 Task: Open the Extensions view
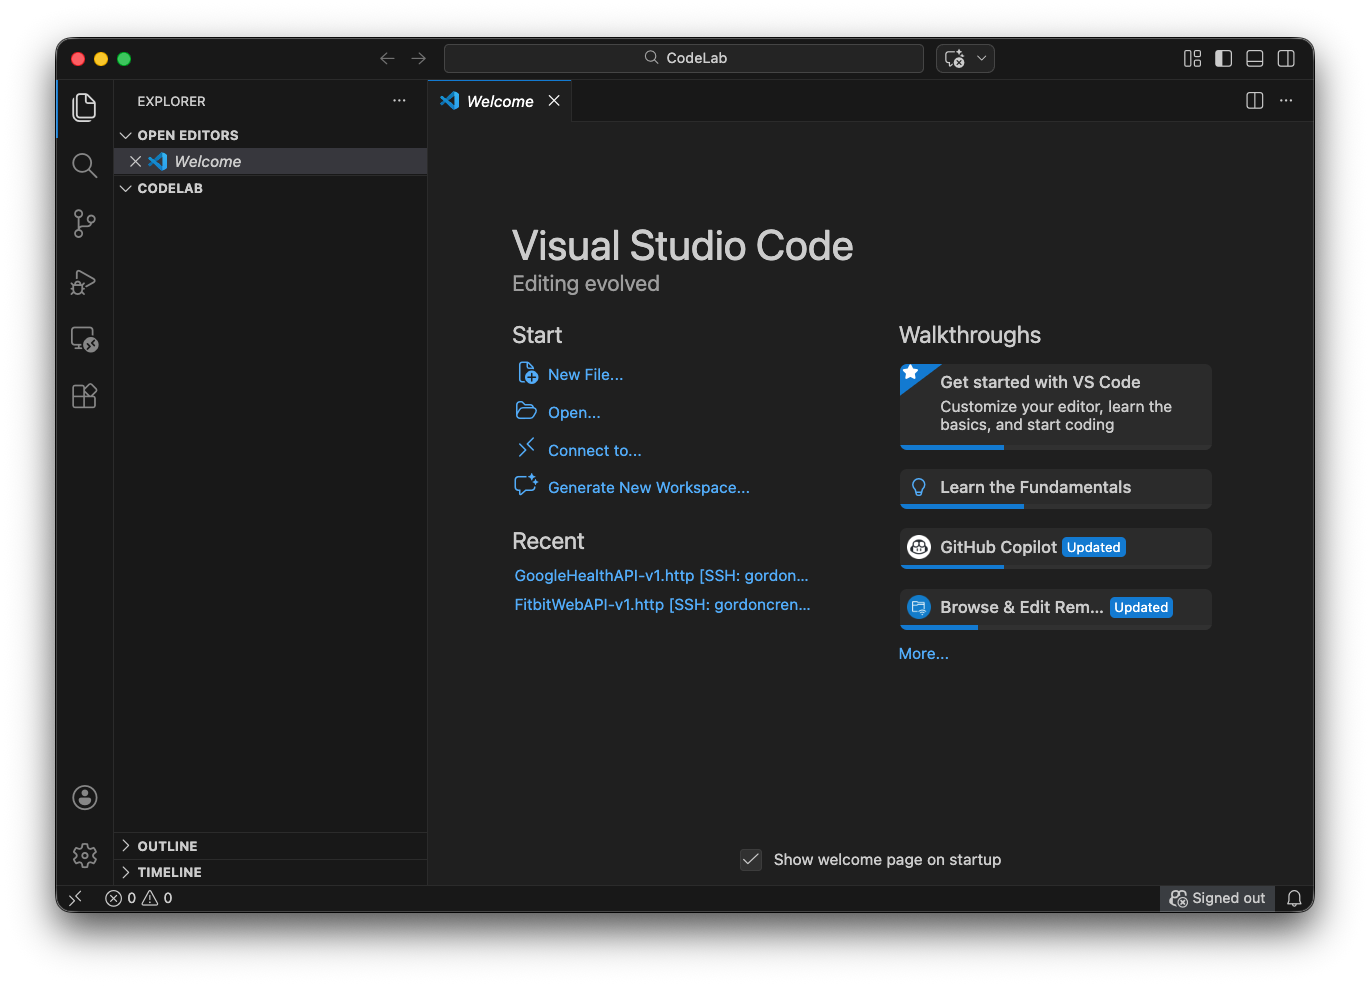coord(85,396)
